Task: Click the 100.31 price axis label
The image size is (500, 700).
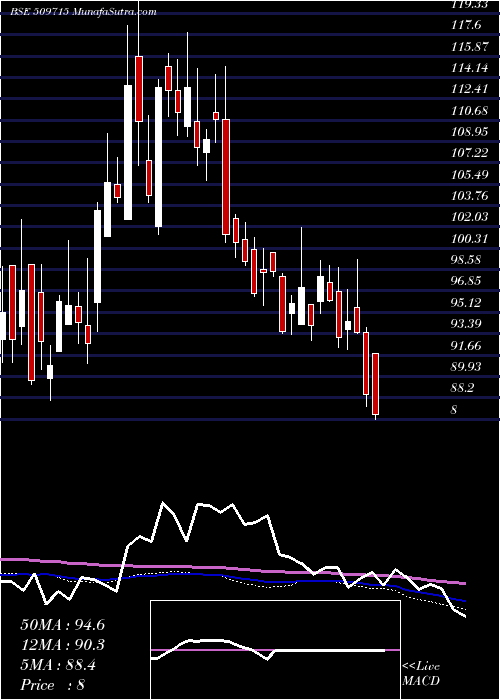Action: (469, 239)
